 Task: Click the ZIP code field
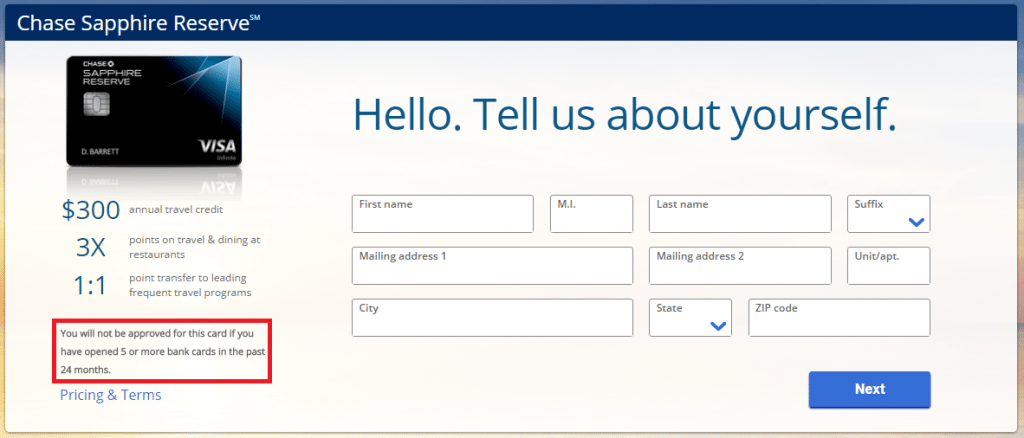pyautogui.click(x=839, y=318)
